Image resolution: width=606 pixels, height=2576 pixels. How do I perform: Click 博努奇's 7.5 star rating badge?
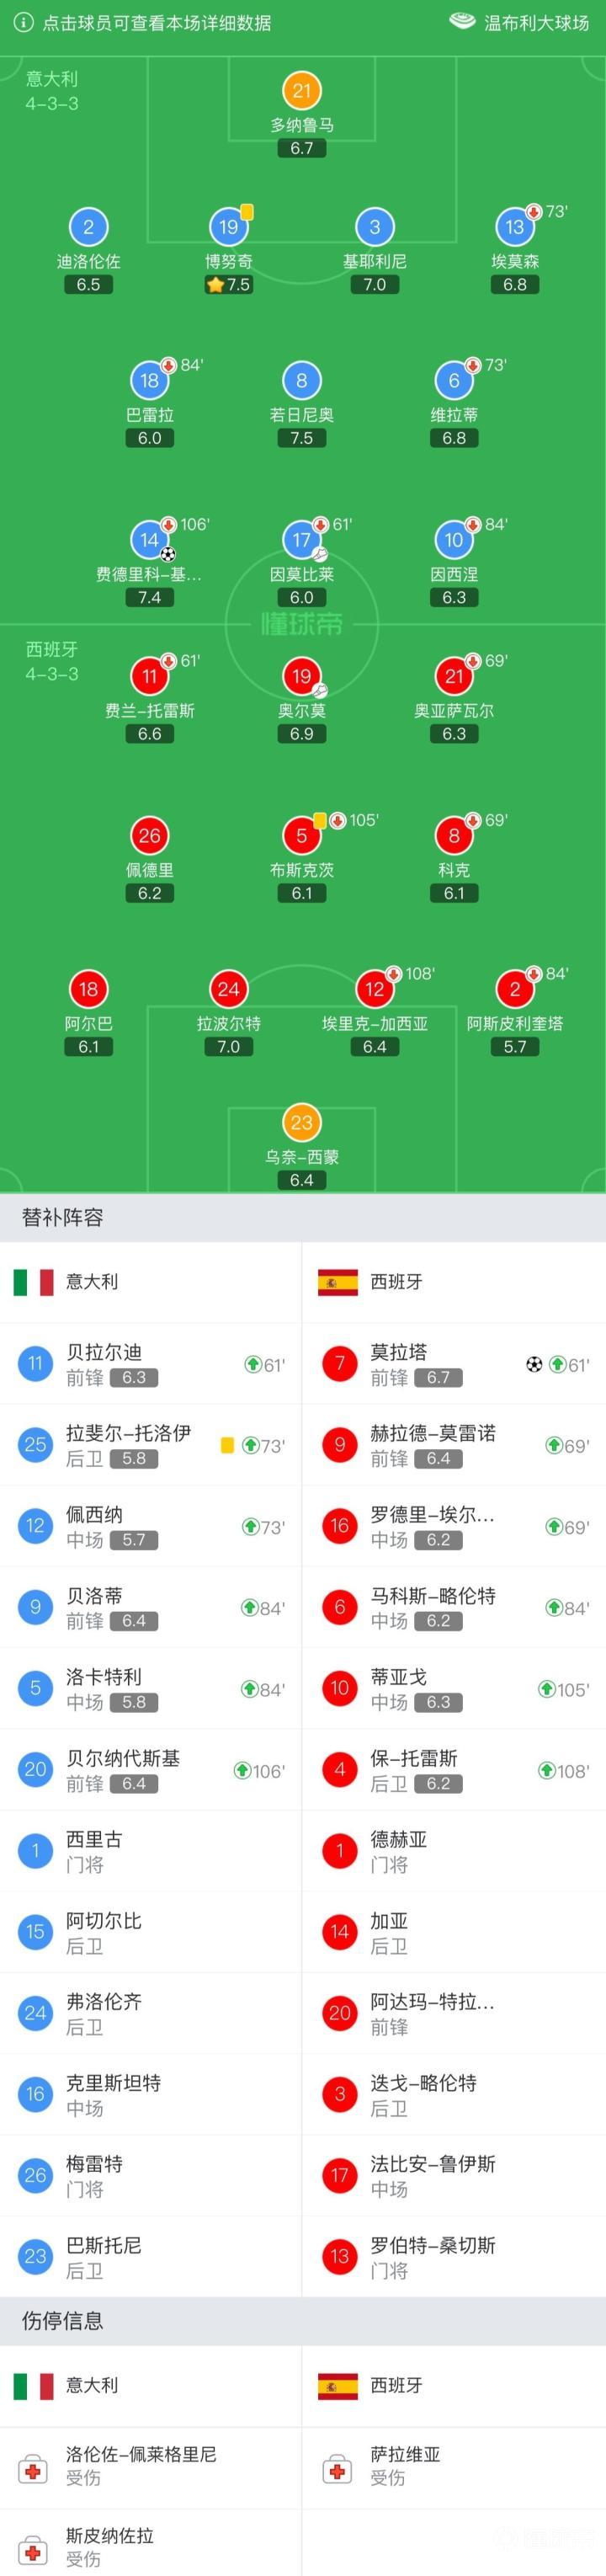click(x=229, y=285)
